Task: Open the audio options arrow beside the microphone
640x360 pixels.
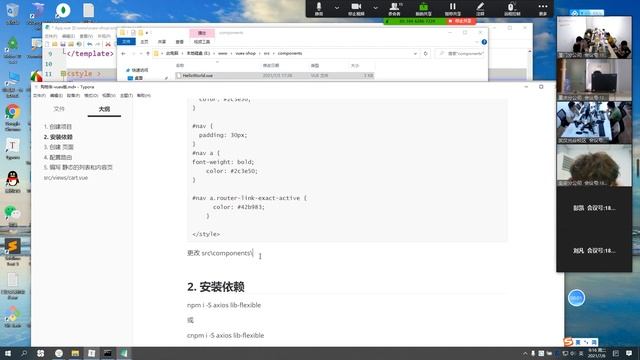Action: click(x=337, y=8)
